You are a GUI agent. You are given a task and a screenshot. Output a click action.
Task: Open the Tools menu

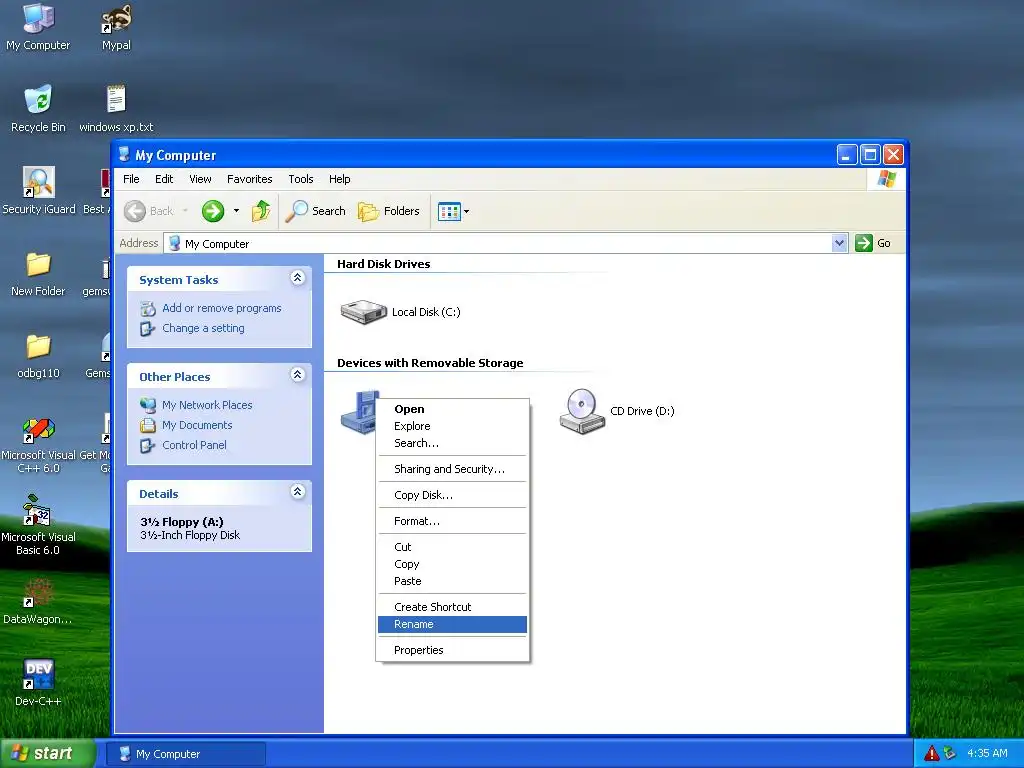301,179
